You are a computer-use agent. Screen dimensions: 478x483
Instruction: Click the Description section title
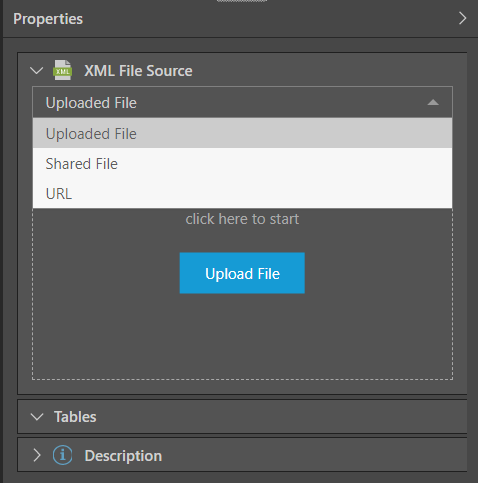coord(123,456)
